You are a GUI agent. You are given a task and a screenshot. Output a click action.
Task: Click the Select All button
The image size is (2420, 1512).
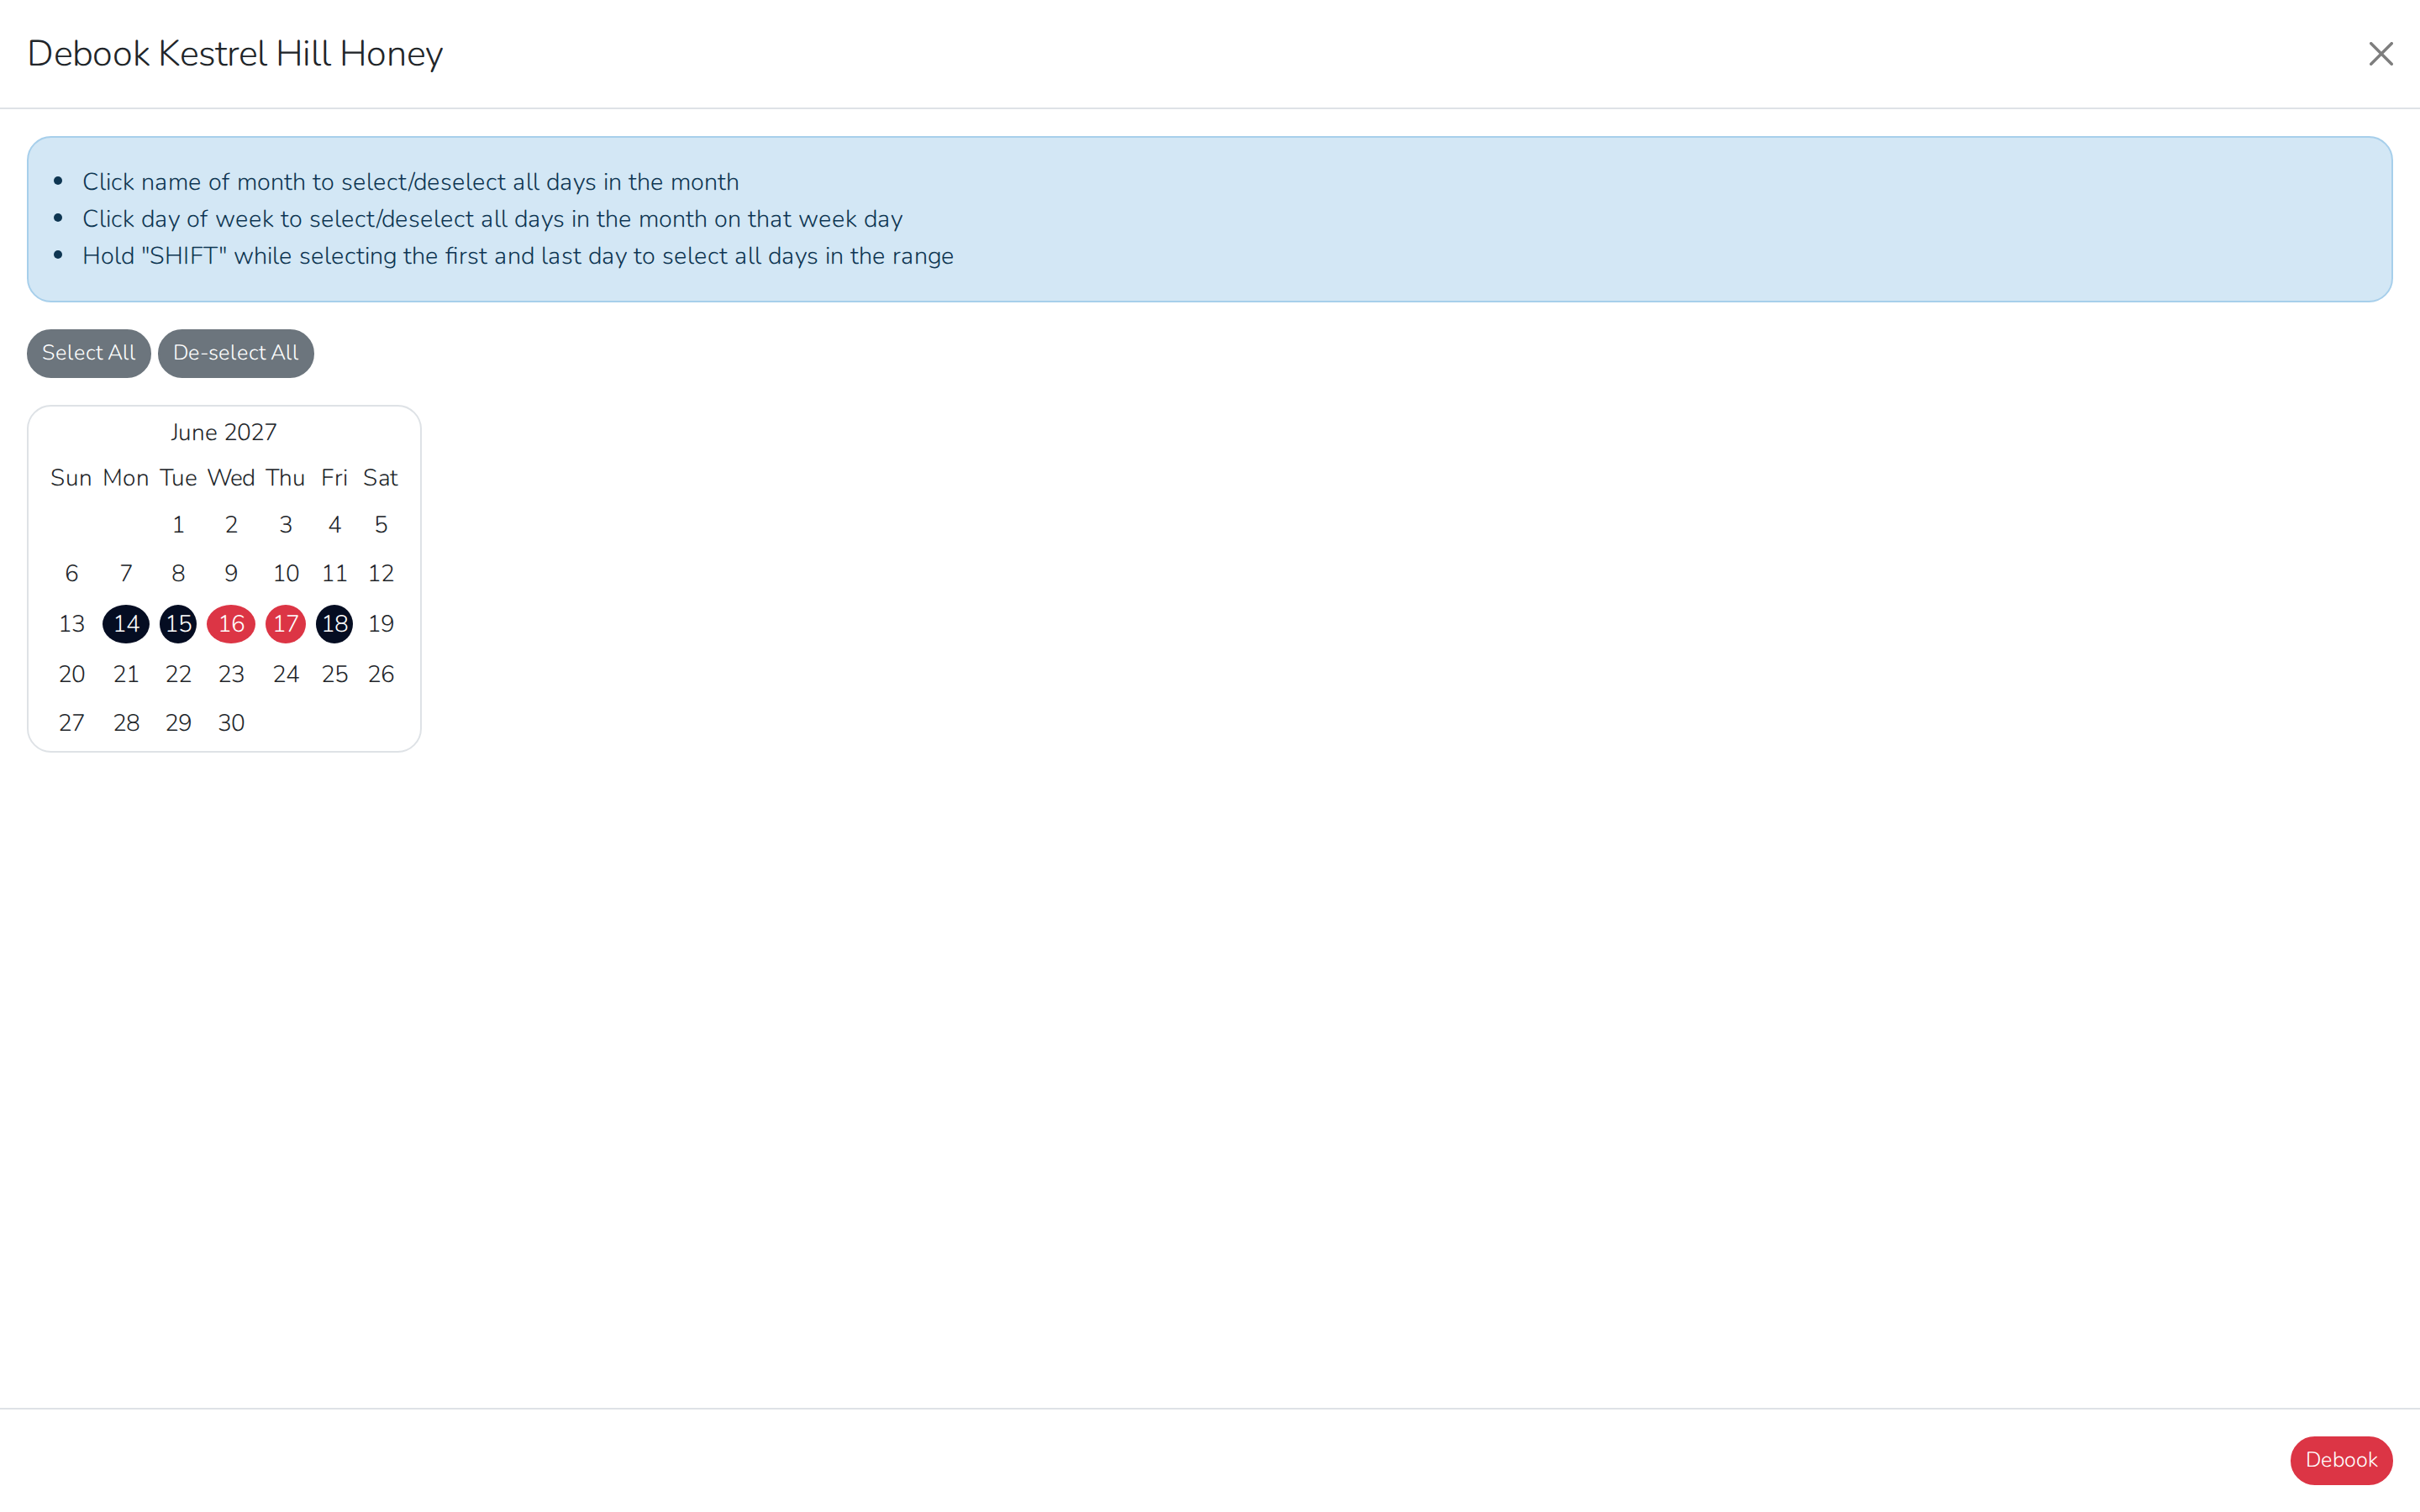click(x=89, y=353)
